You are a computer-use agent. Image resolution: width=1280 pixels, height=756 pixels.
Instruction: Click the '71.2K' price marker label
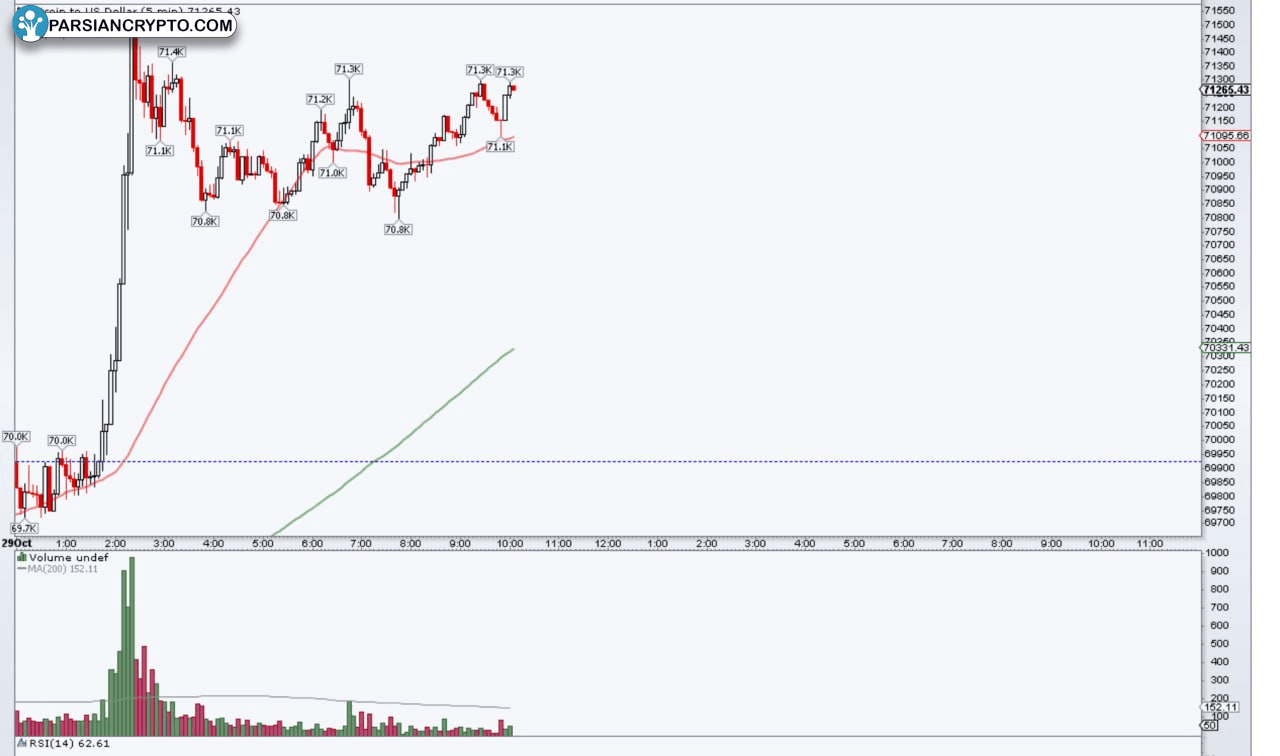coord(320,100)
